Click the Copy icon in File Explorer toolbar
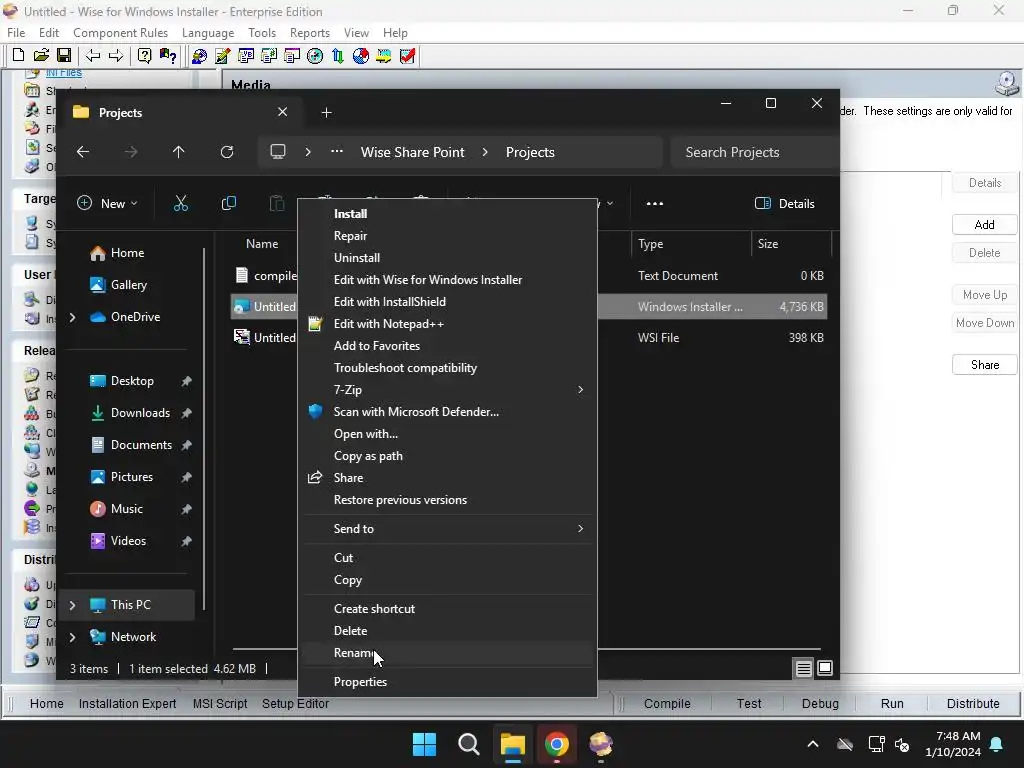 point(229,204)
